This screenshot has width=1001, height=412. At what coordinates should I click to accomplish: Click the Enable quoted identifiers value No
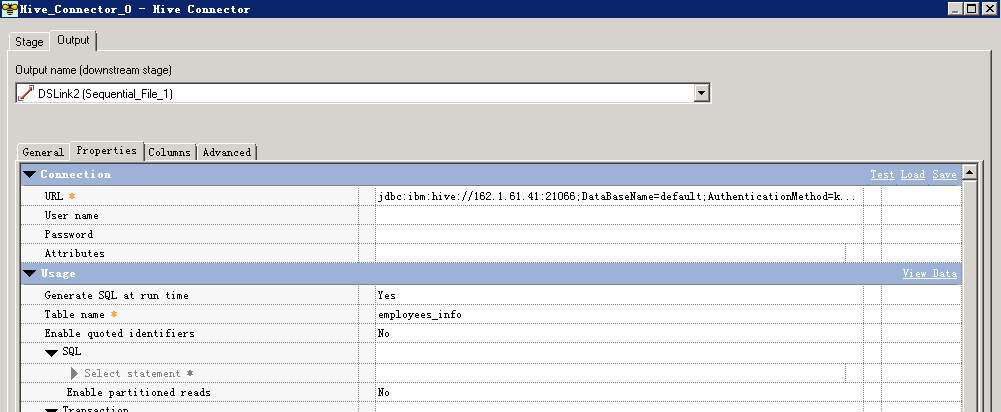(x=384, y=333)
